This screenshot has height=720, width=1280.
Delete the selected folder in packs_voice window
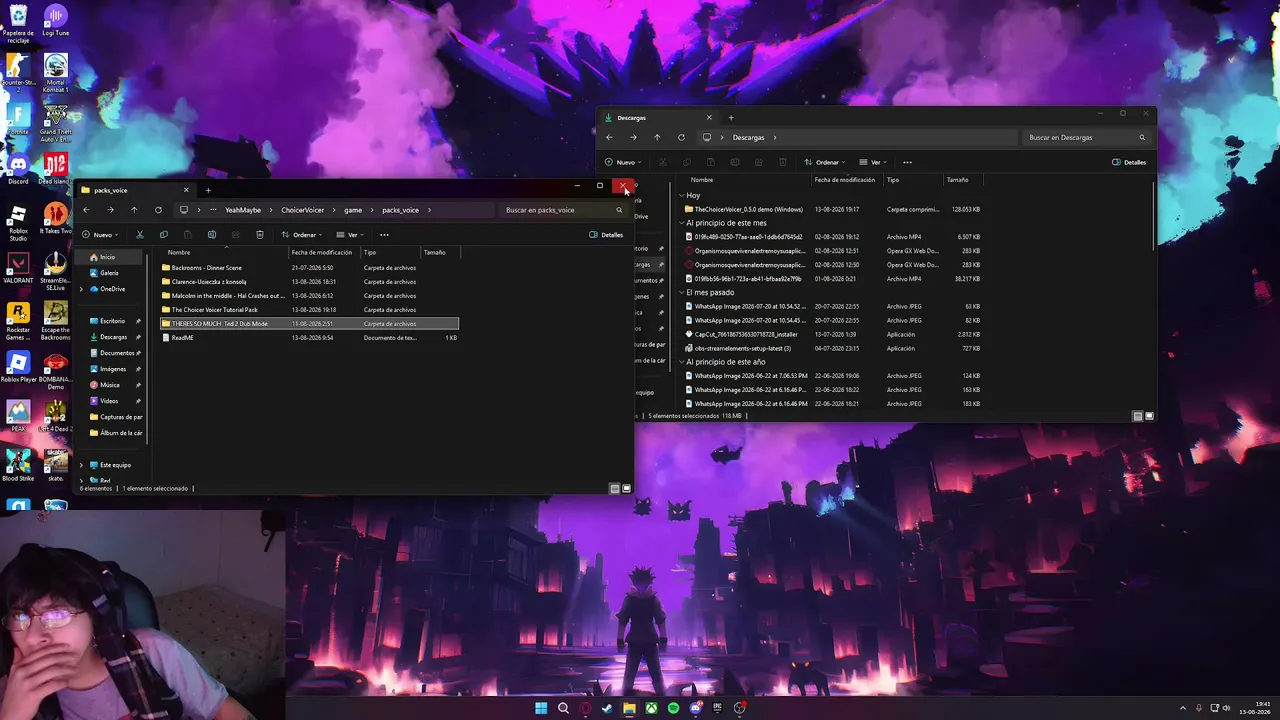(x=260, y=235)
